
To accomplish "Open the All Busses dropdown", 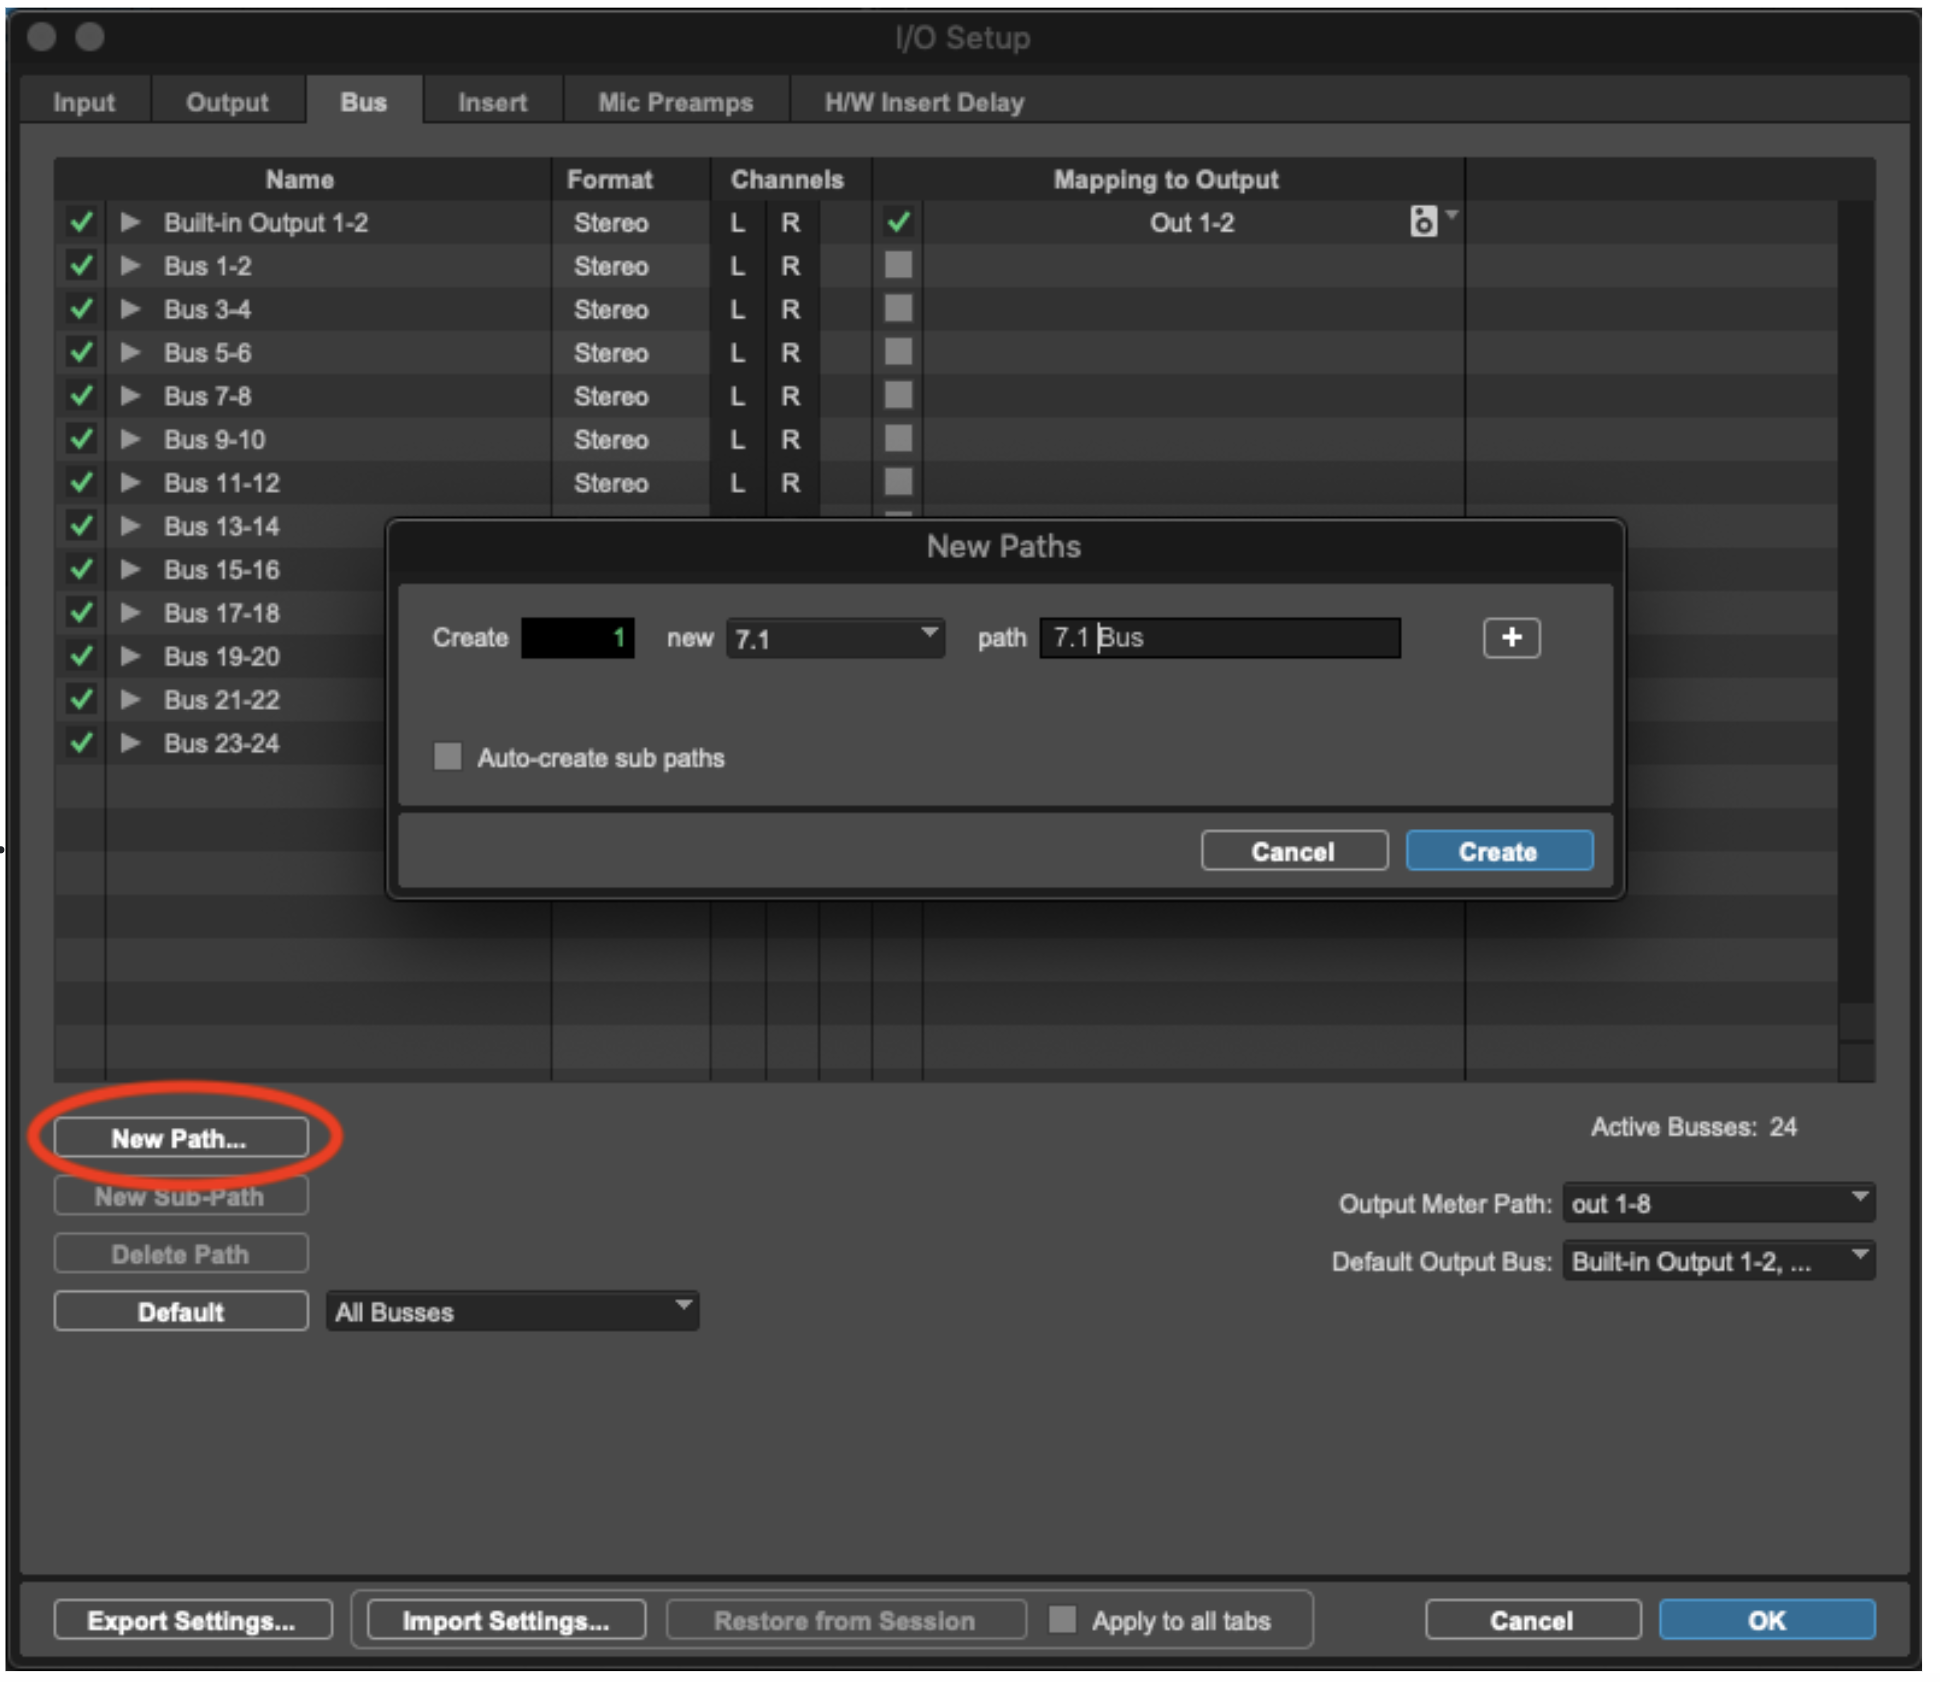I will click(x=512, y=1311).
